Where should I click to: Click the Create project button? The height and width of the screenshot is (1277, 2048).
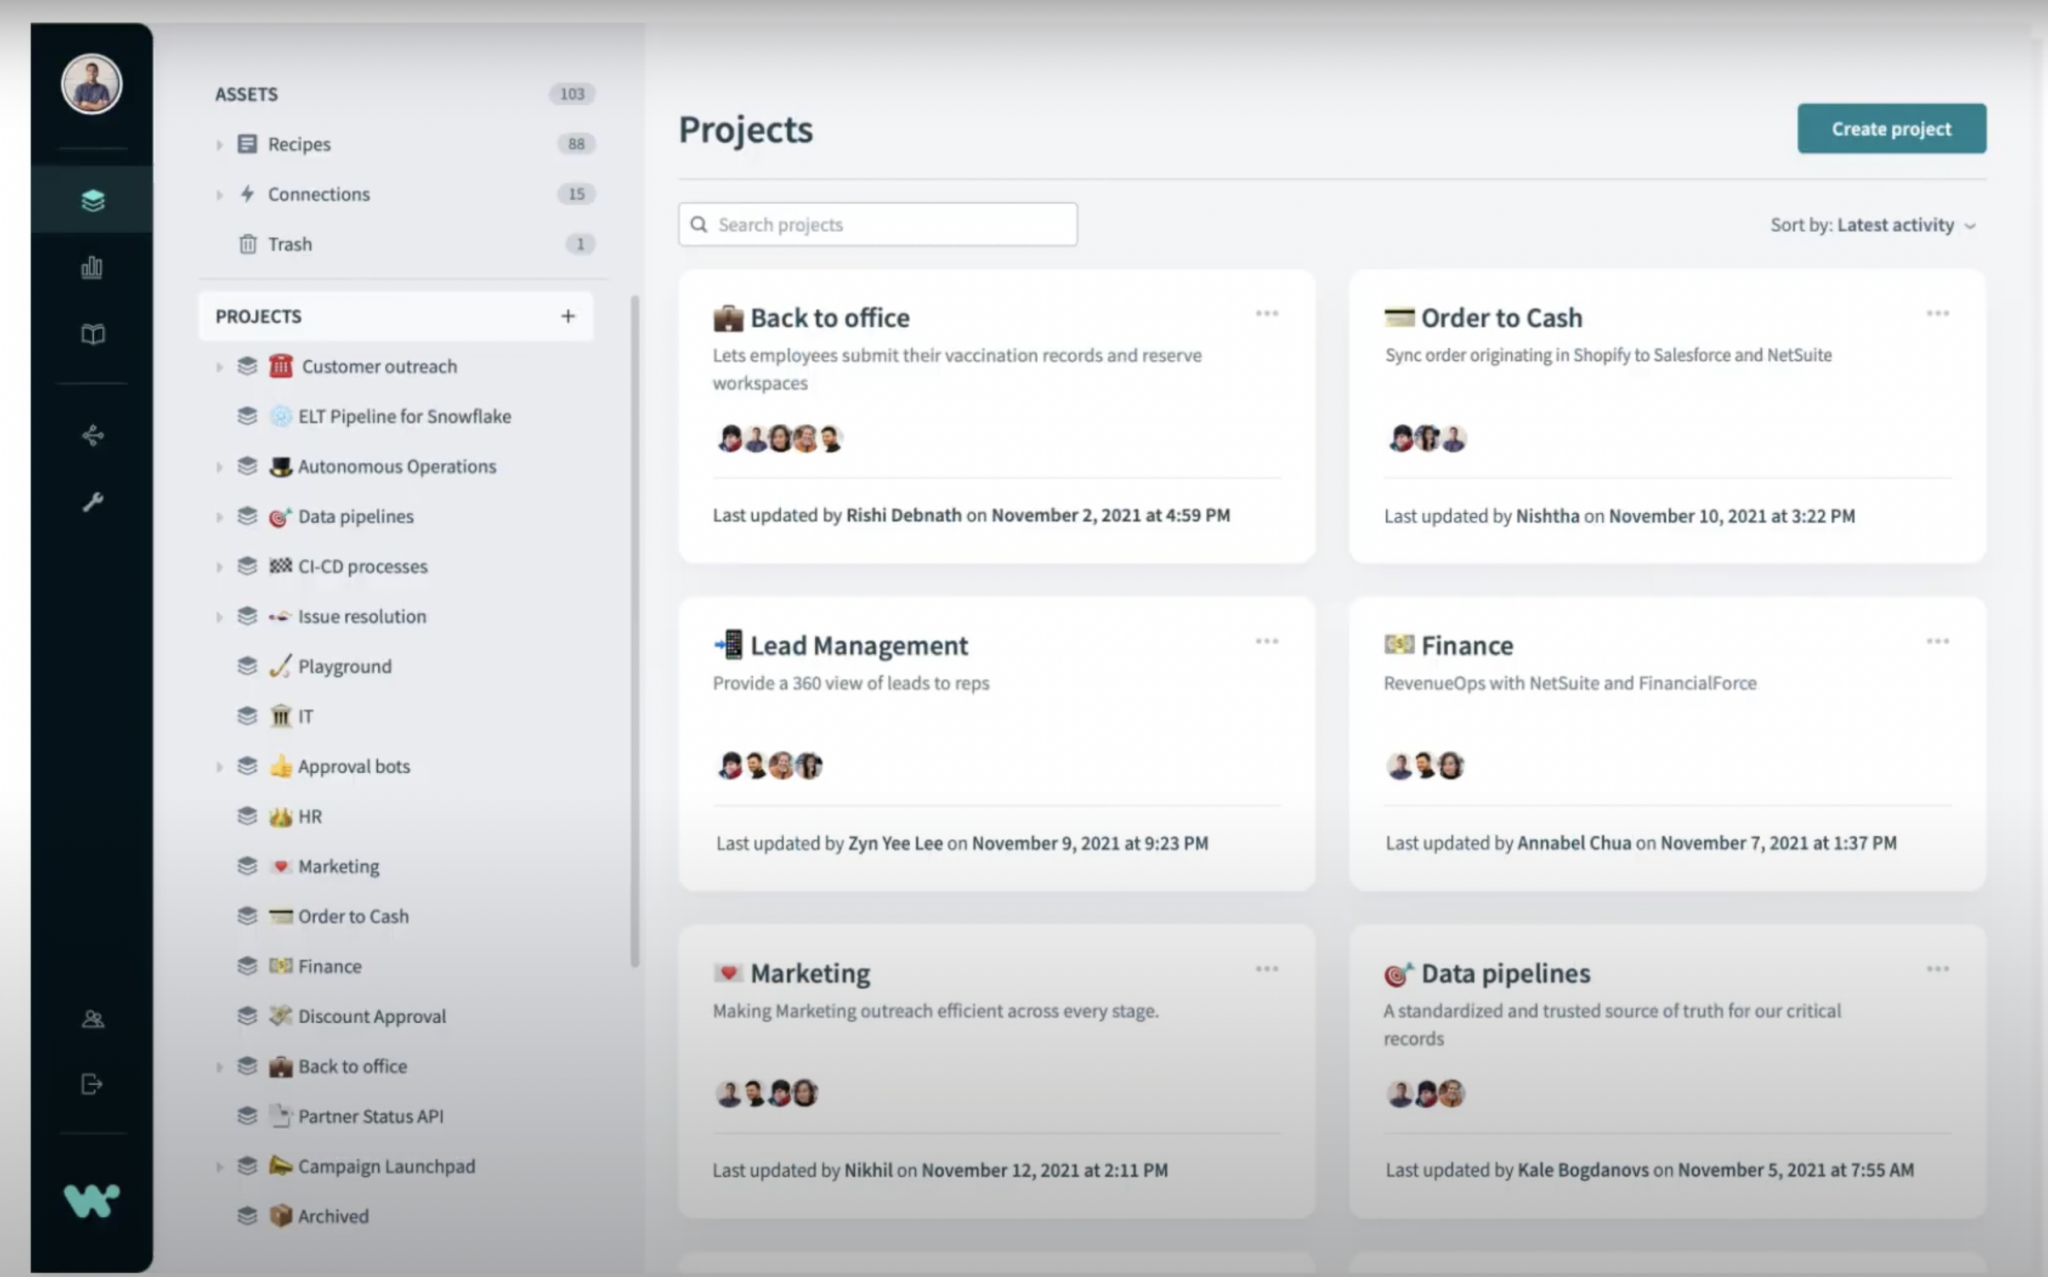(x=1890, y=128)
